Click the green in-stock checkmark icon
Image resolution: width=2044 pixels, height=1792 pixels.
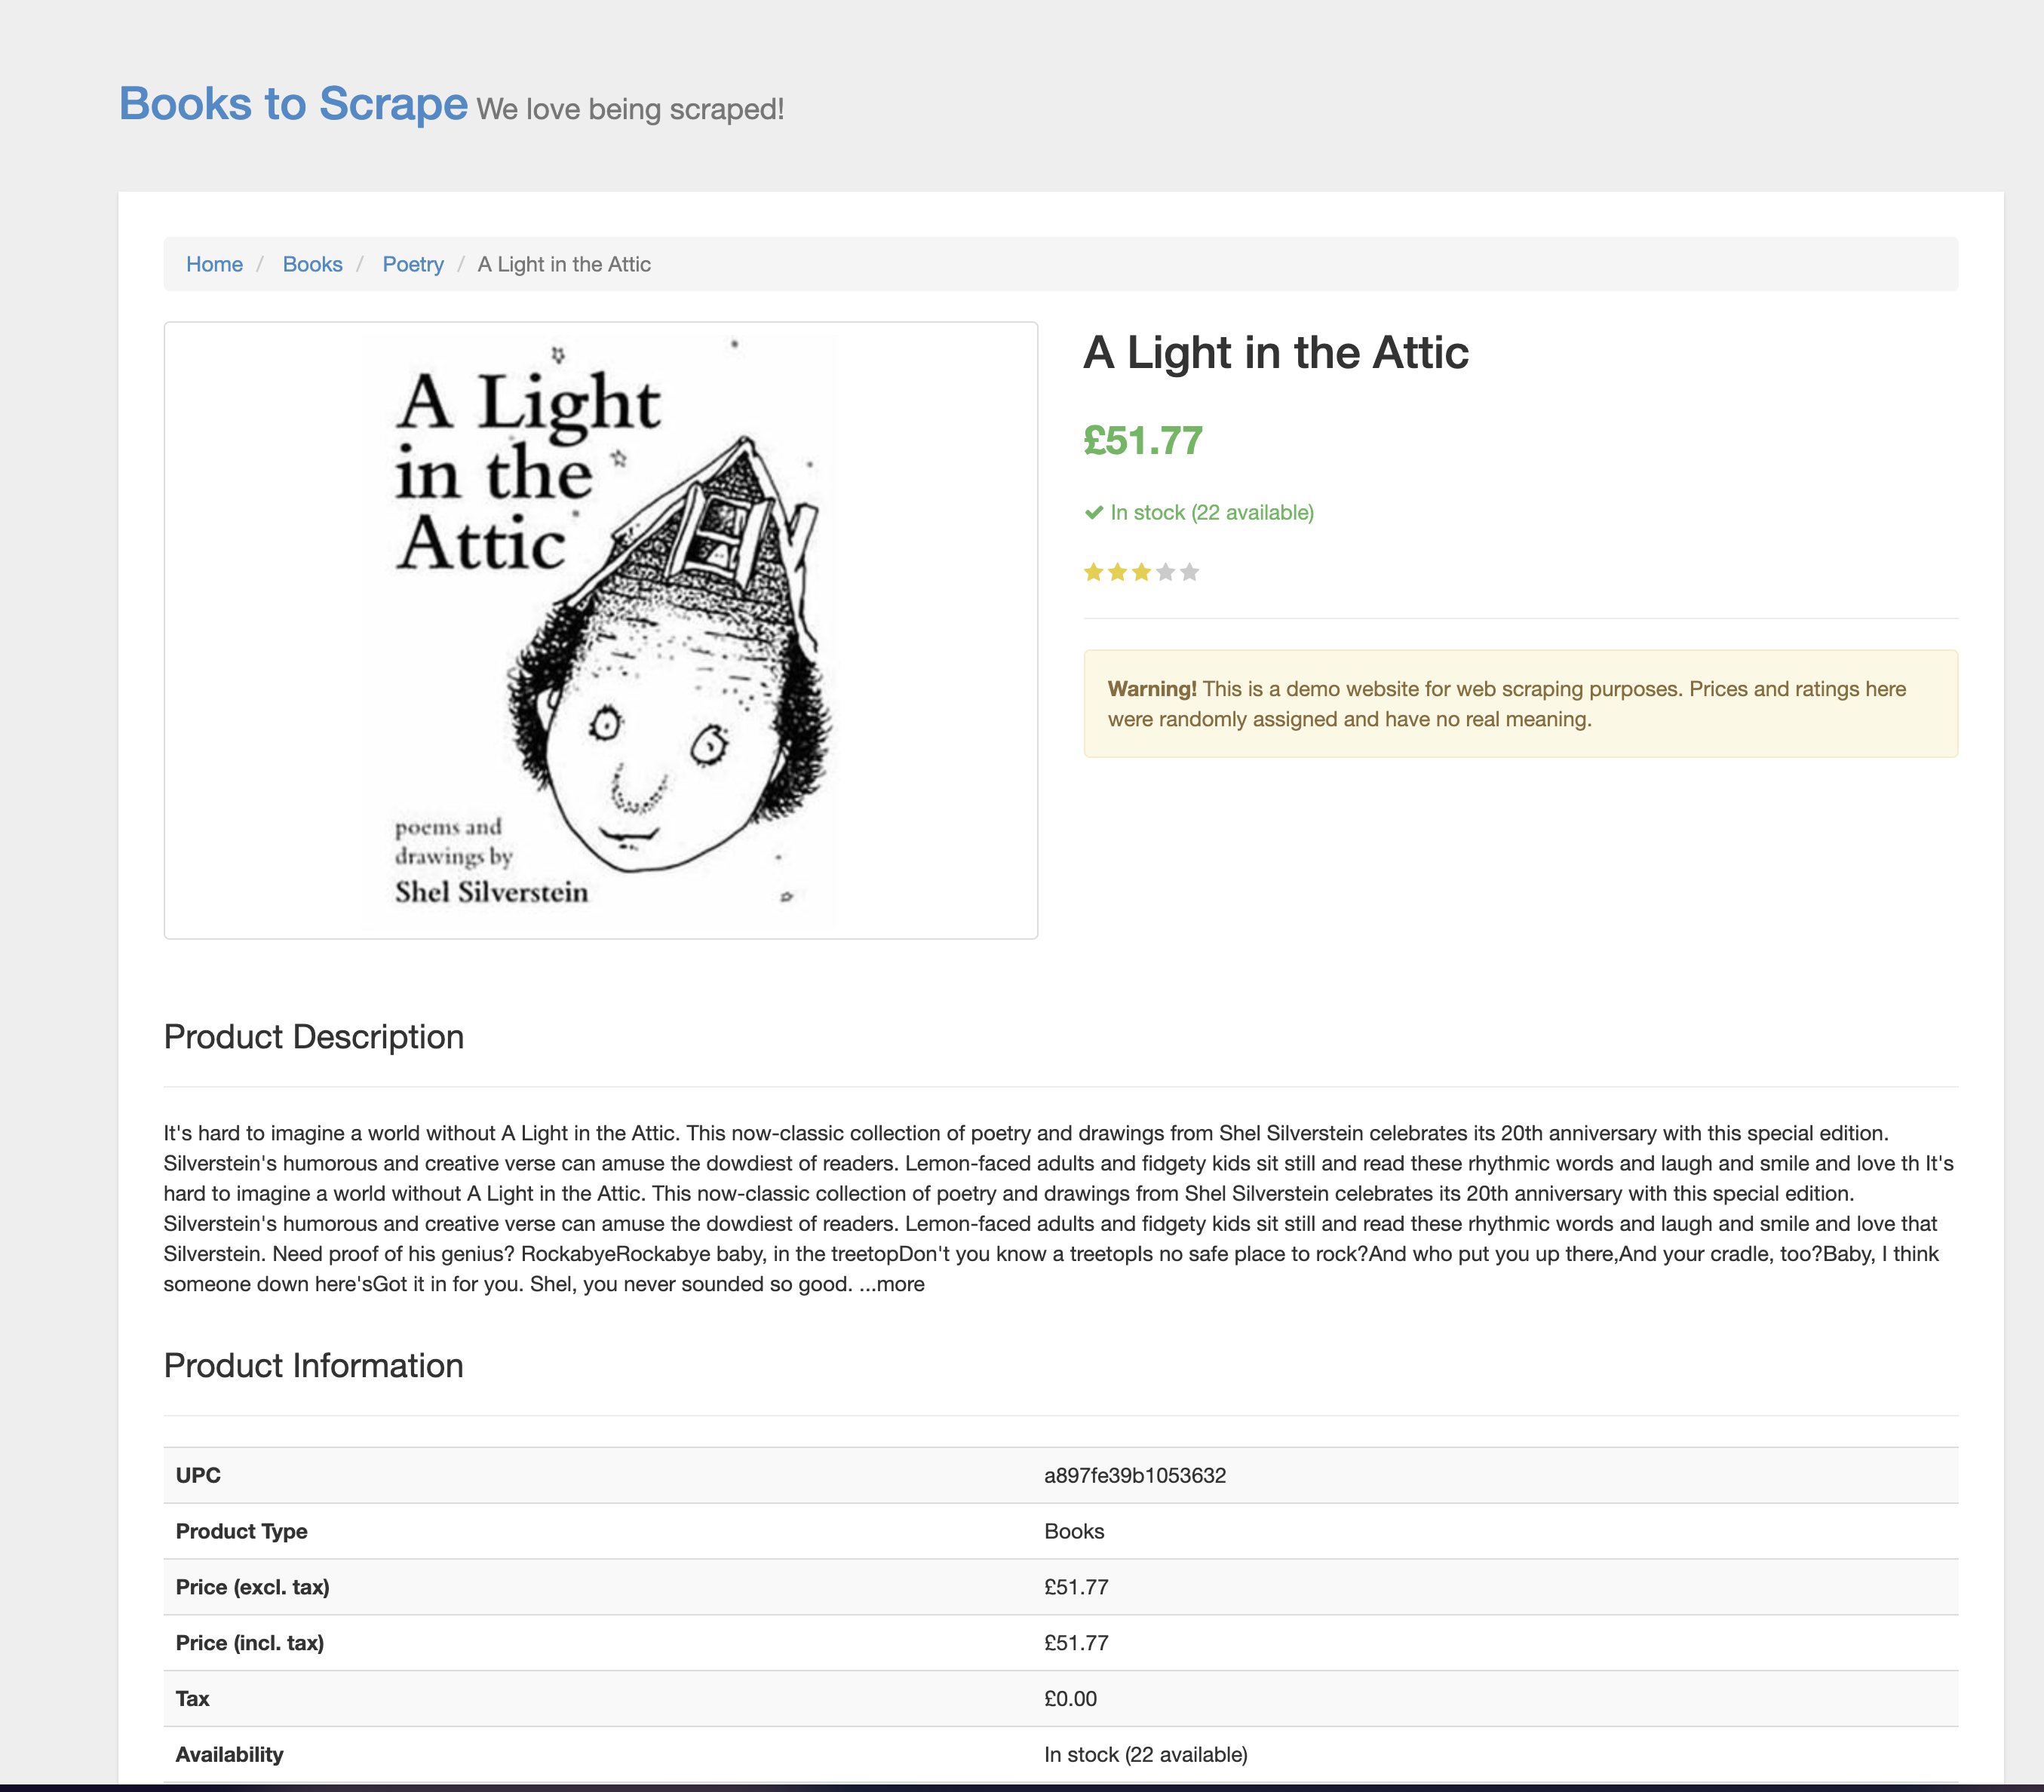pyautogui.click(x=1094, y=513)
